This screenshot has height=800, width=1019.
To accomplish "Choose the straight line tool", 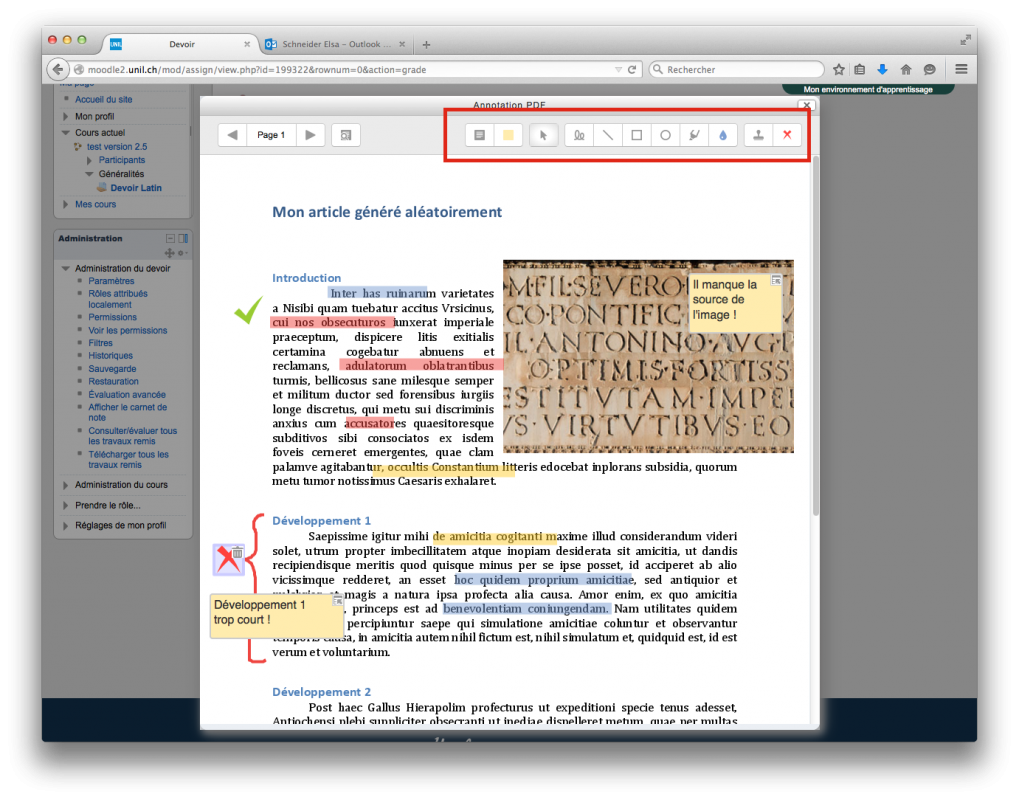I will (x=607, y=135).
